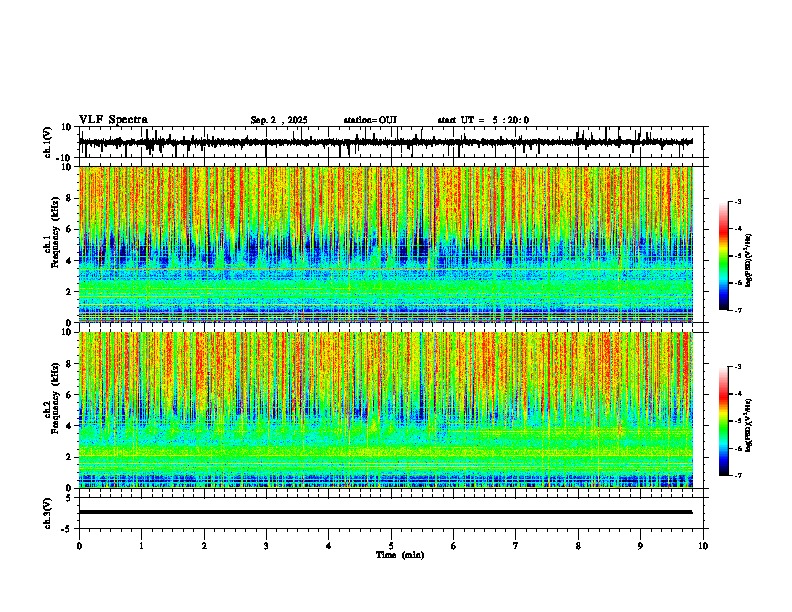
Task: Click the ch.2 spectrogram "8" kHz tick label
Action: [70, 364]
